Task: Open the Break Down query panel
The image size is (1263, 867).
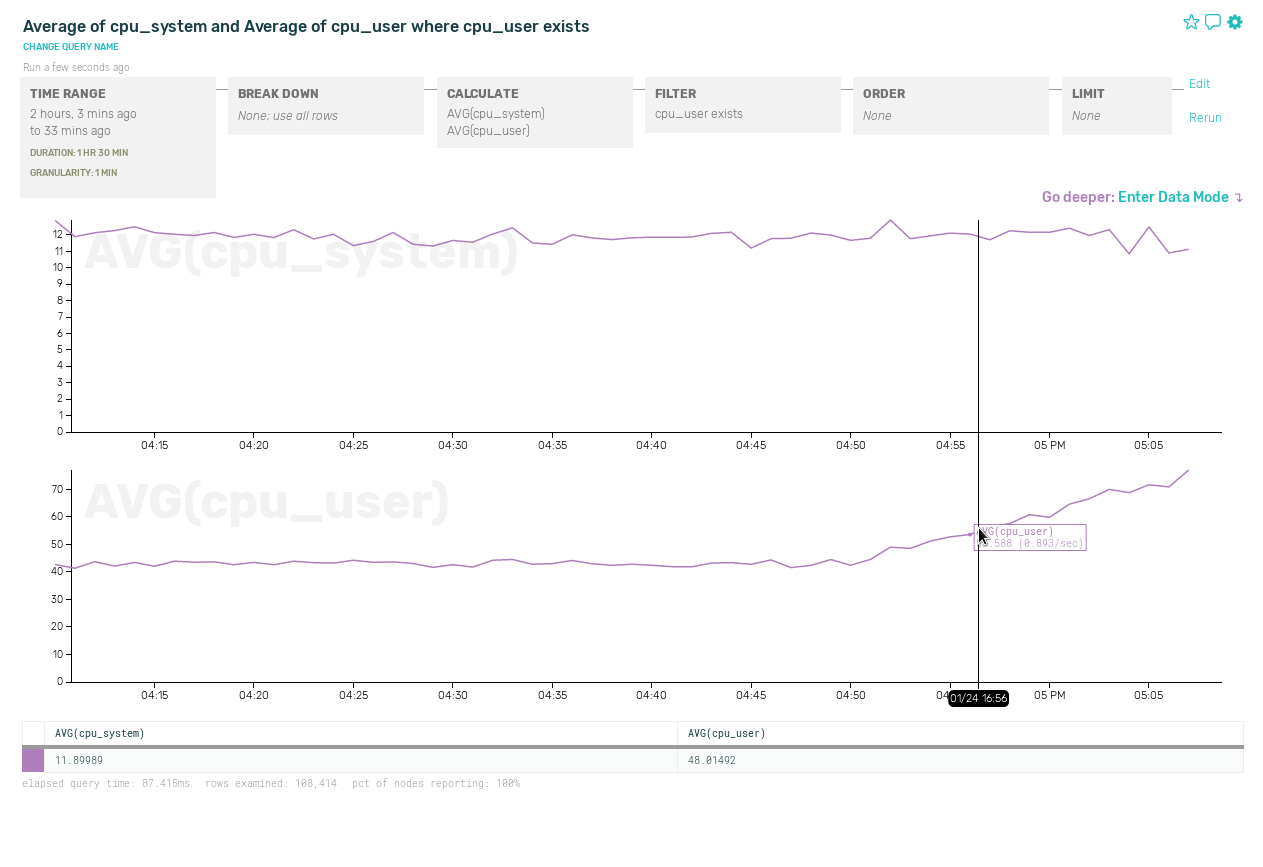Action: (326, 105)
